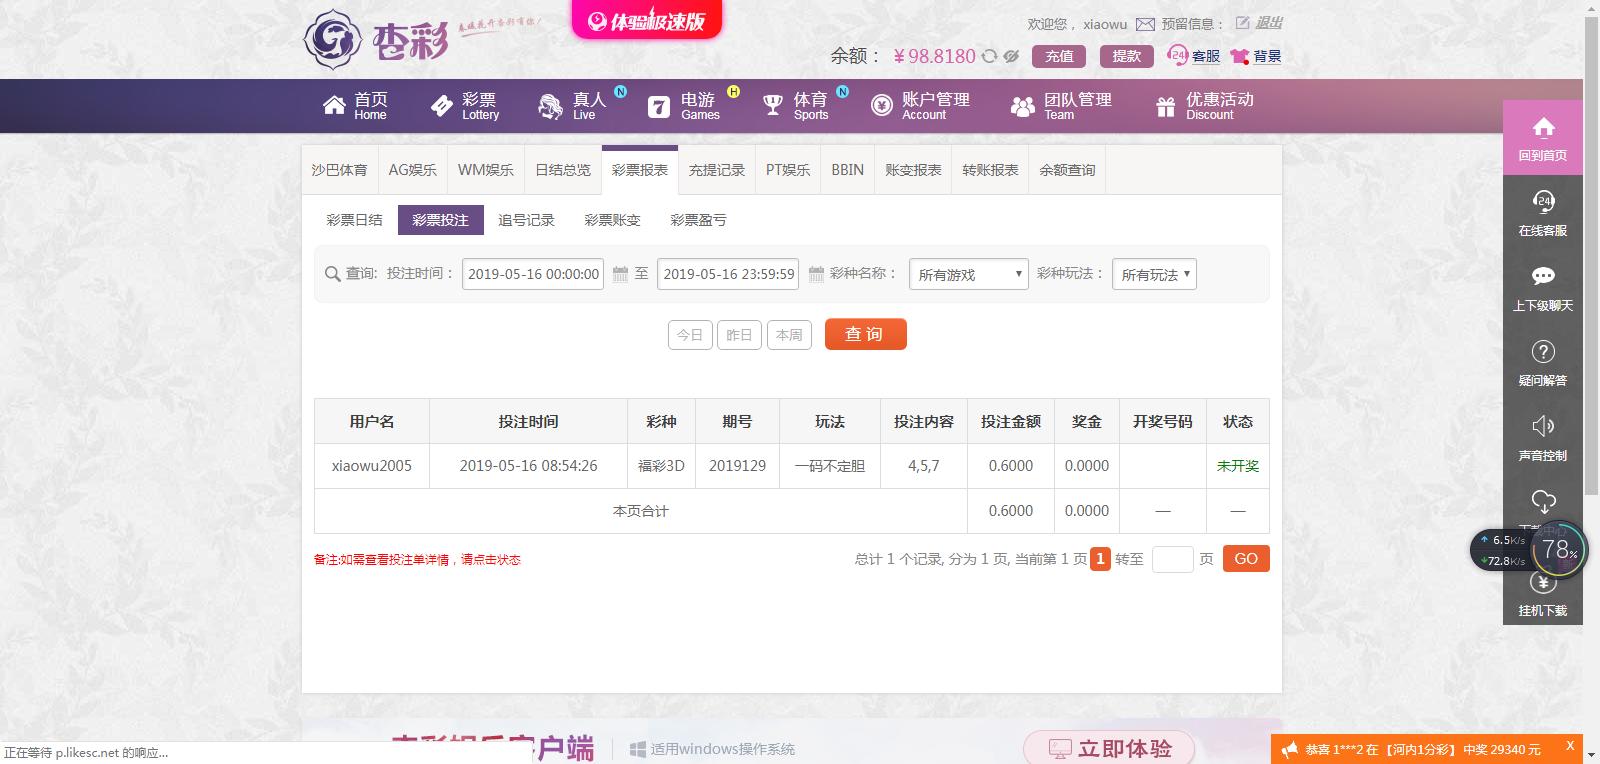This screenshot has height=764, width=1600.
Task: Expand the 所有玩法 play type dropdown
Action: click(x=1154, y=274)
